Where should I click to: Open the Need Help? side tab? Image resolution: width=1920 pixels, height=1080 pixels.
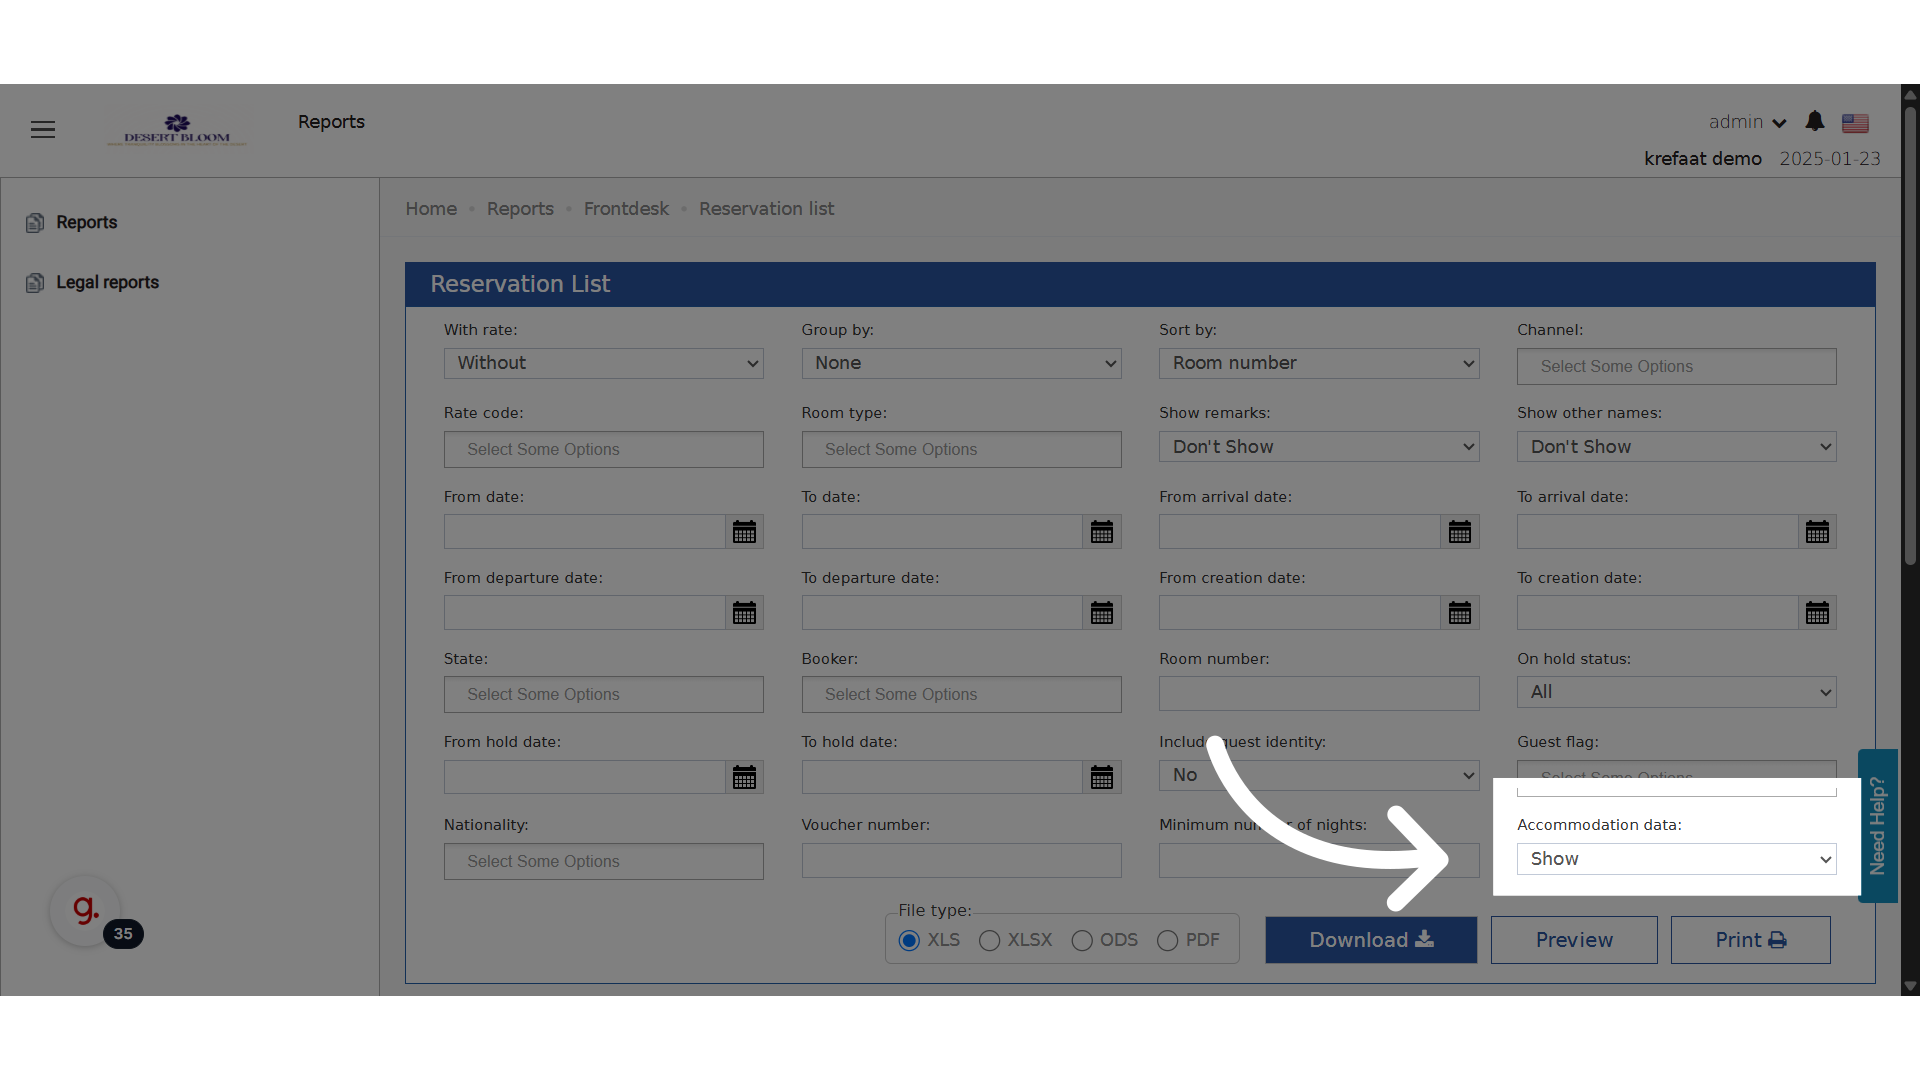coord(1878,826)
